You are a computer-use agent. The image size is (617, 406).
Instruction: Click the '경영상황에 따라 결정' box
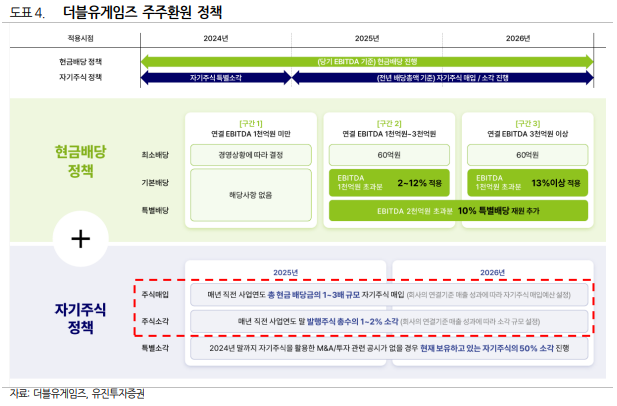coord(251,155)
